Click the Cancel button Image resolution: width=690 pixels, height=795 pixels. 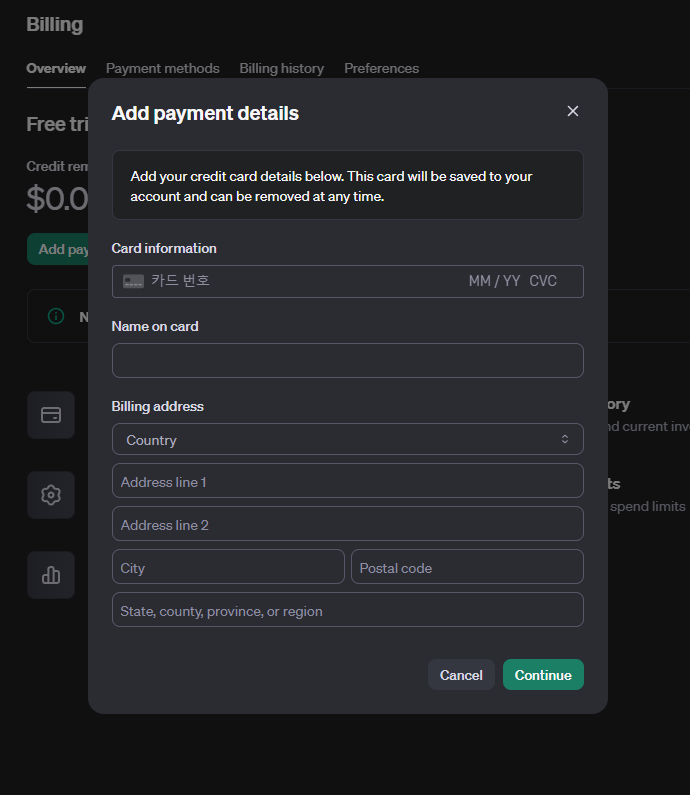(x=461, y=675)
